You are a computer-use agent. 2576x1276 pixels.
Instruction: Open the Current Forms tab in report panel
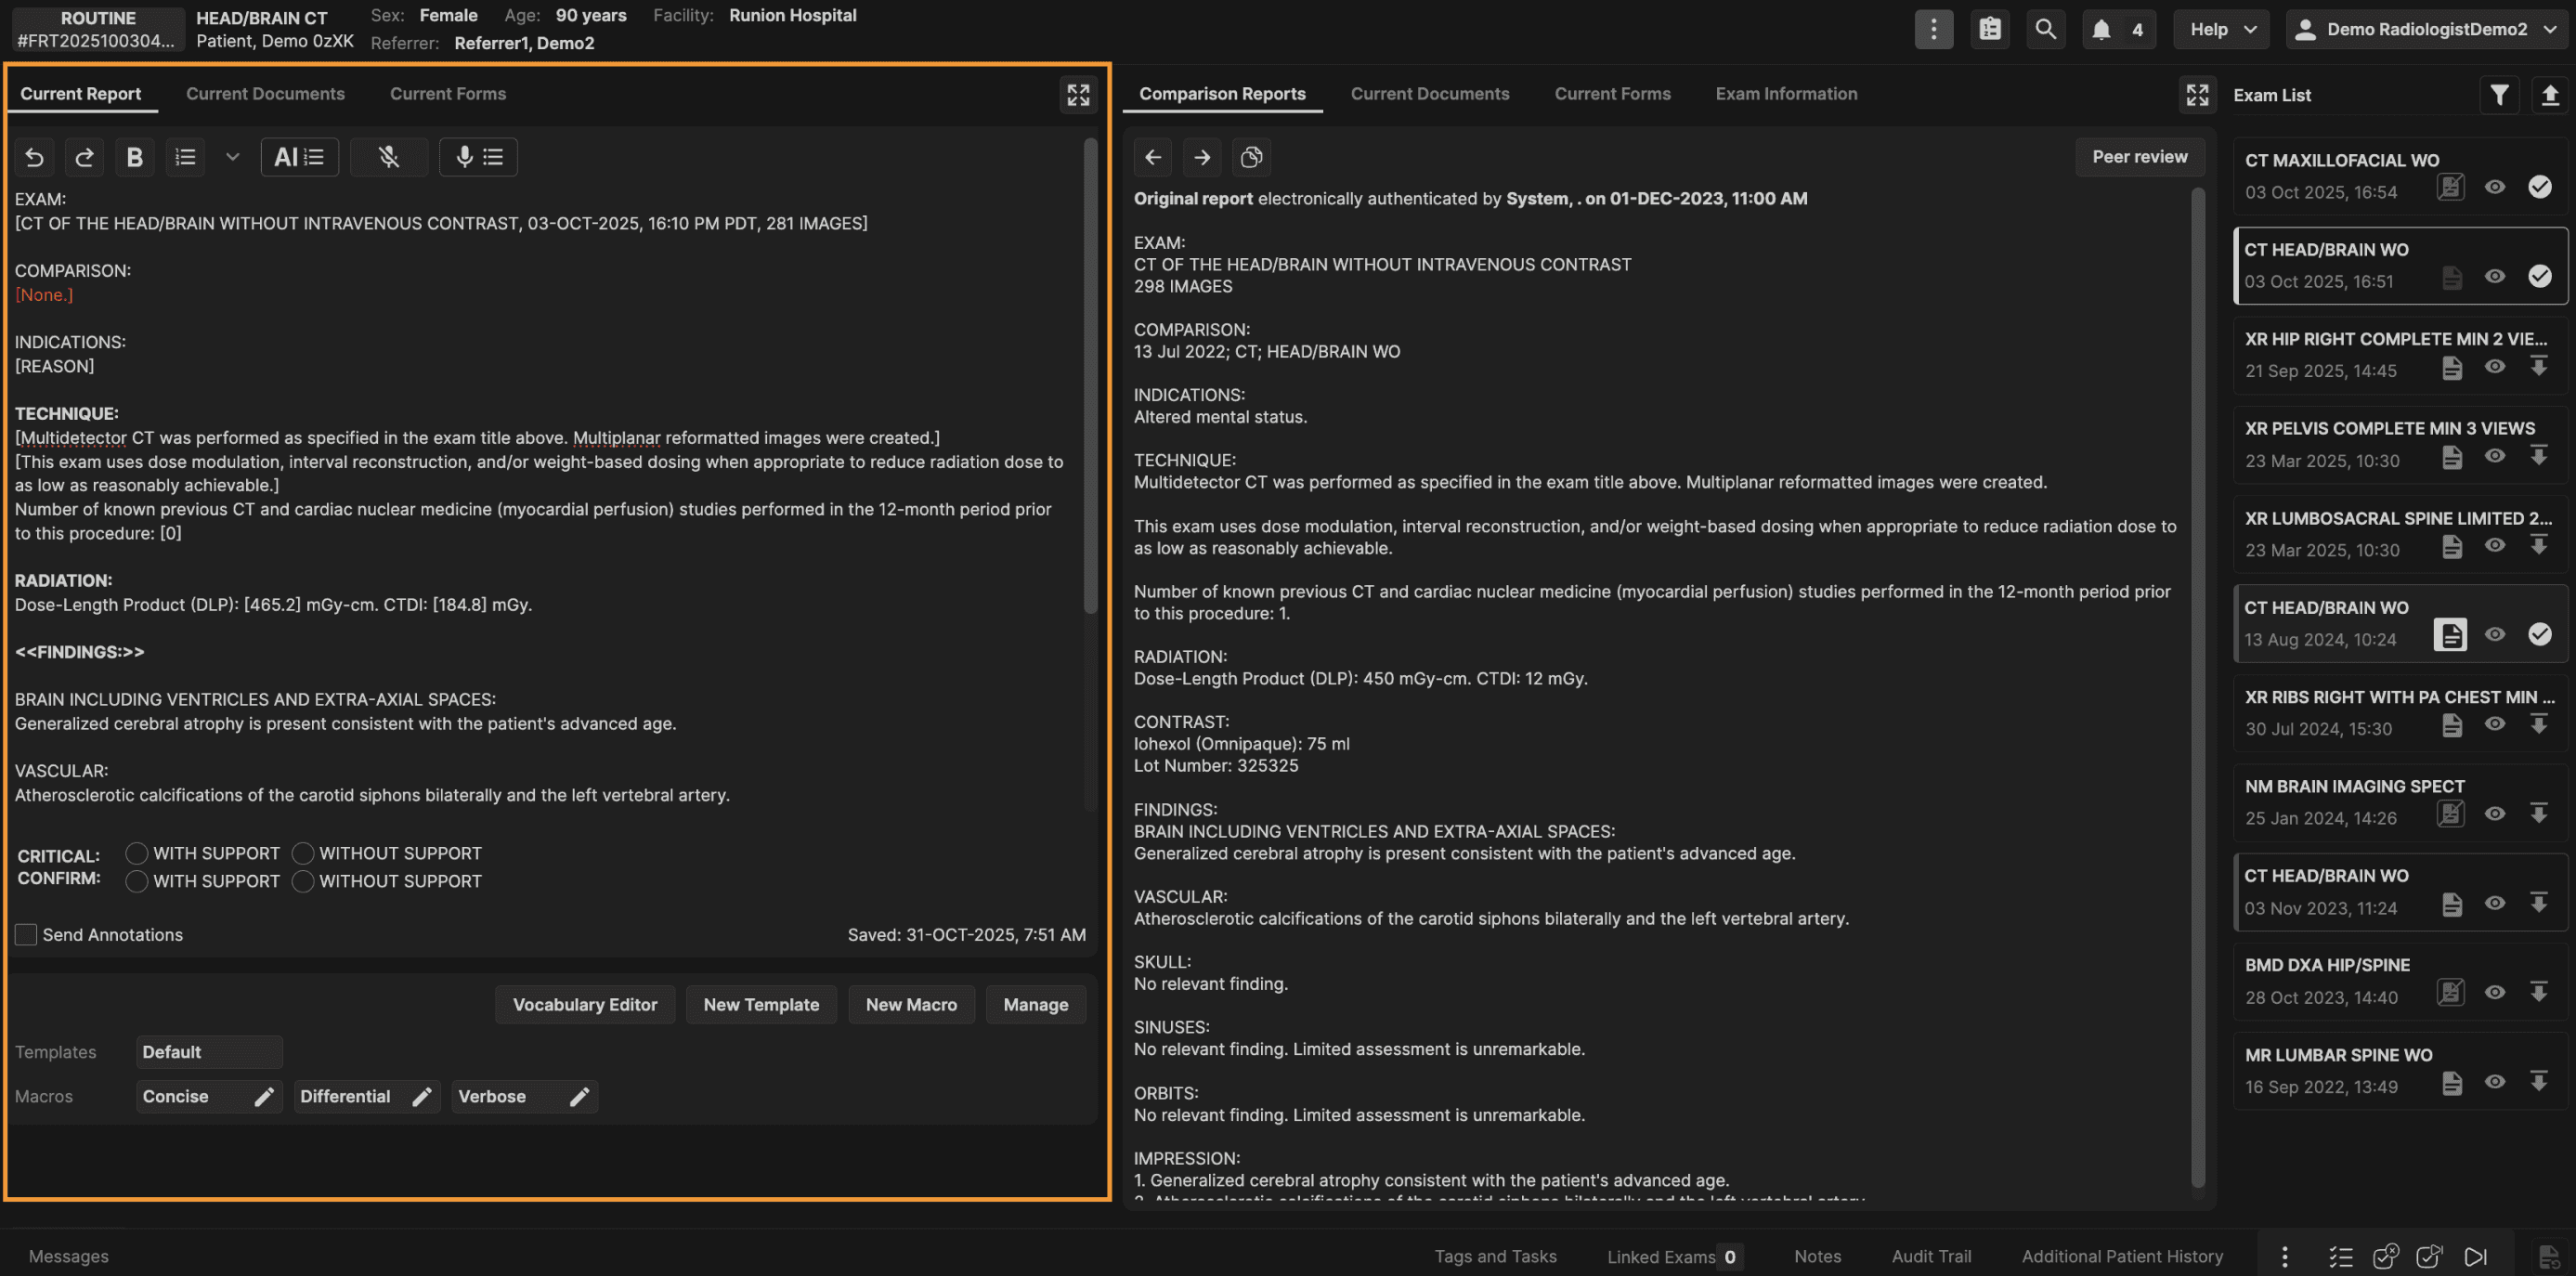[x=447, y=94]
